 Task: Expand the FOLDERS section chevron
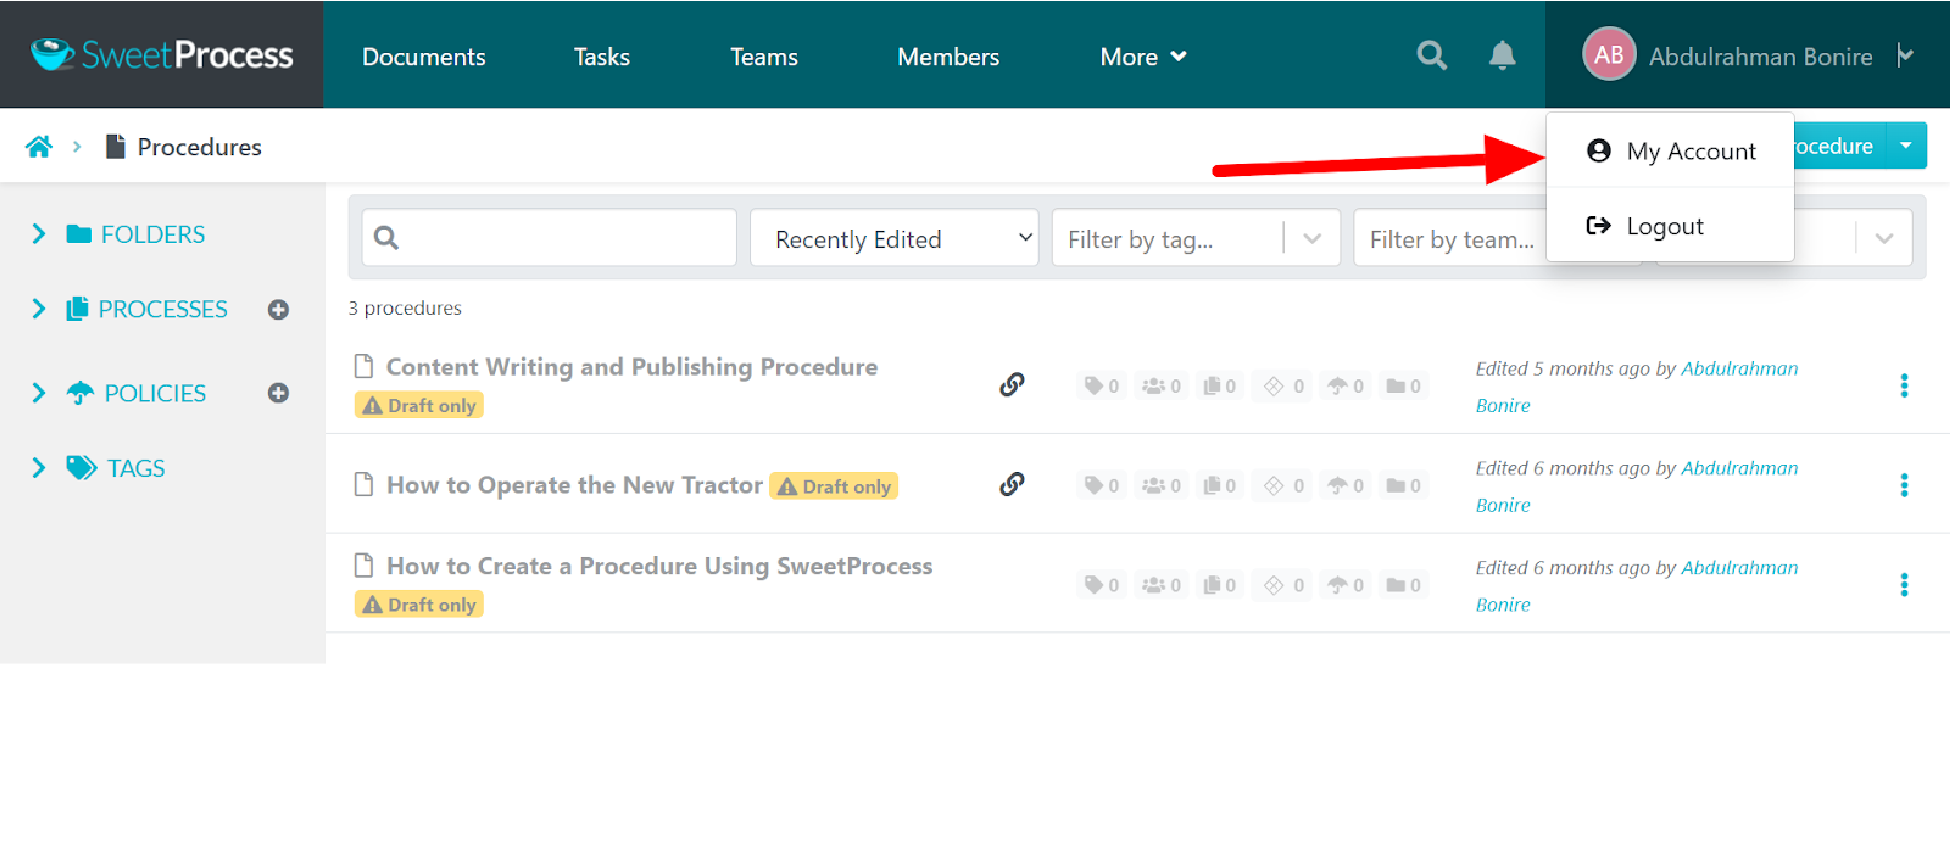click(39, 234)
